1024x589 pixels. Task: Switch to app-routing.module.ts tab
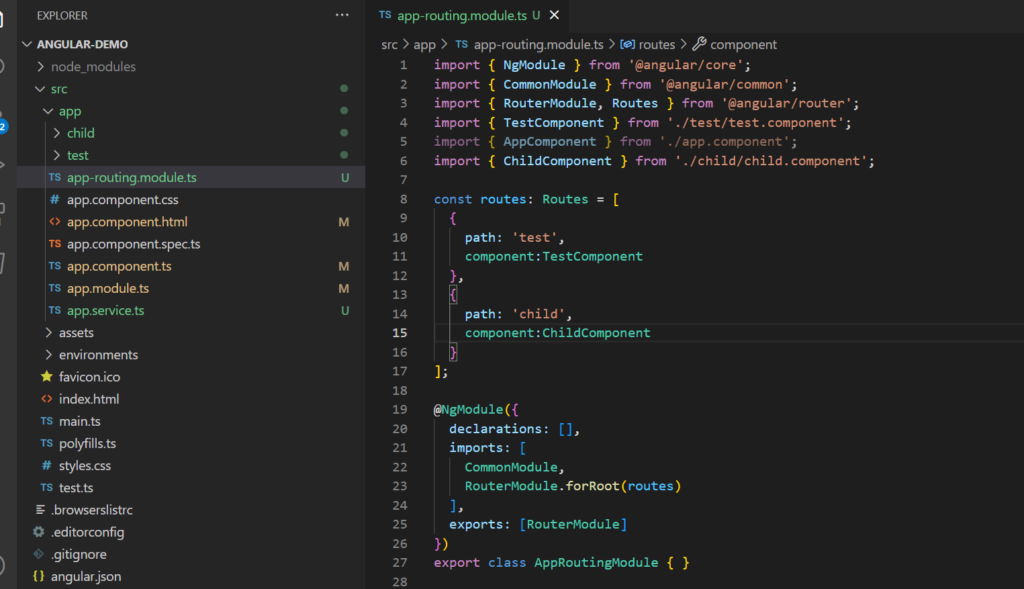tap(460, 15)
